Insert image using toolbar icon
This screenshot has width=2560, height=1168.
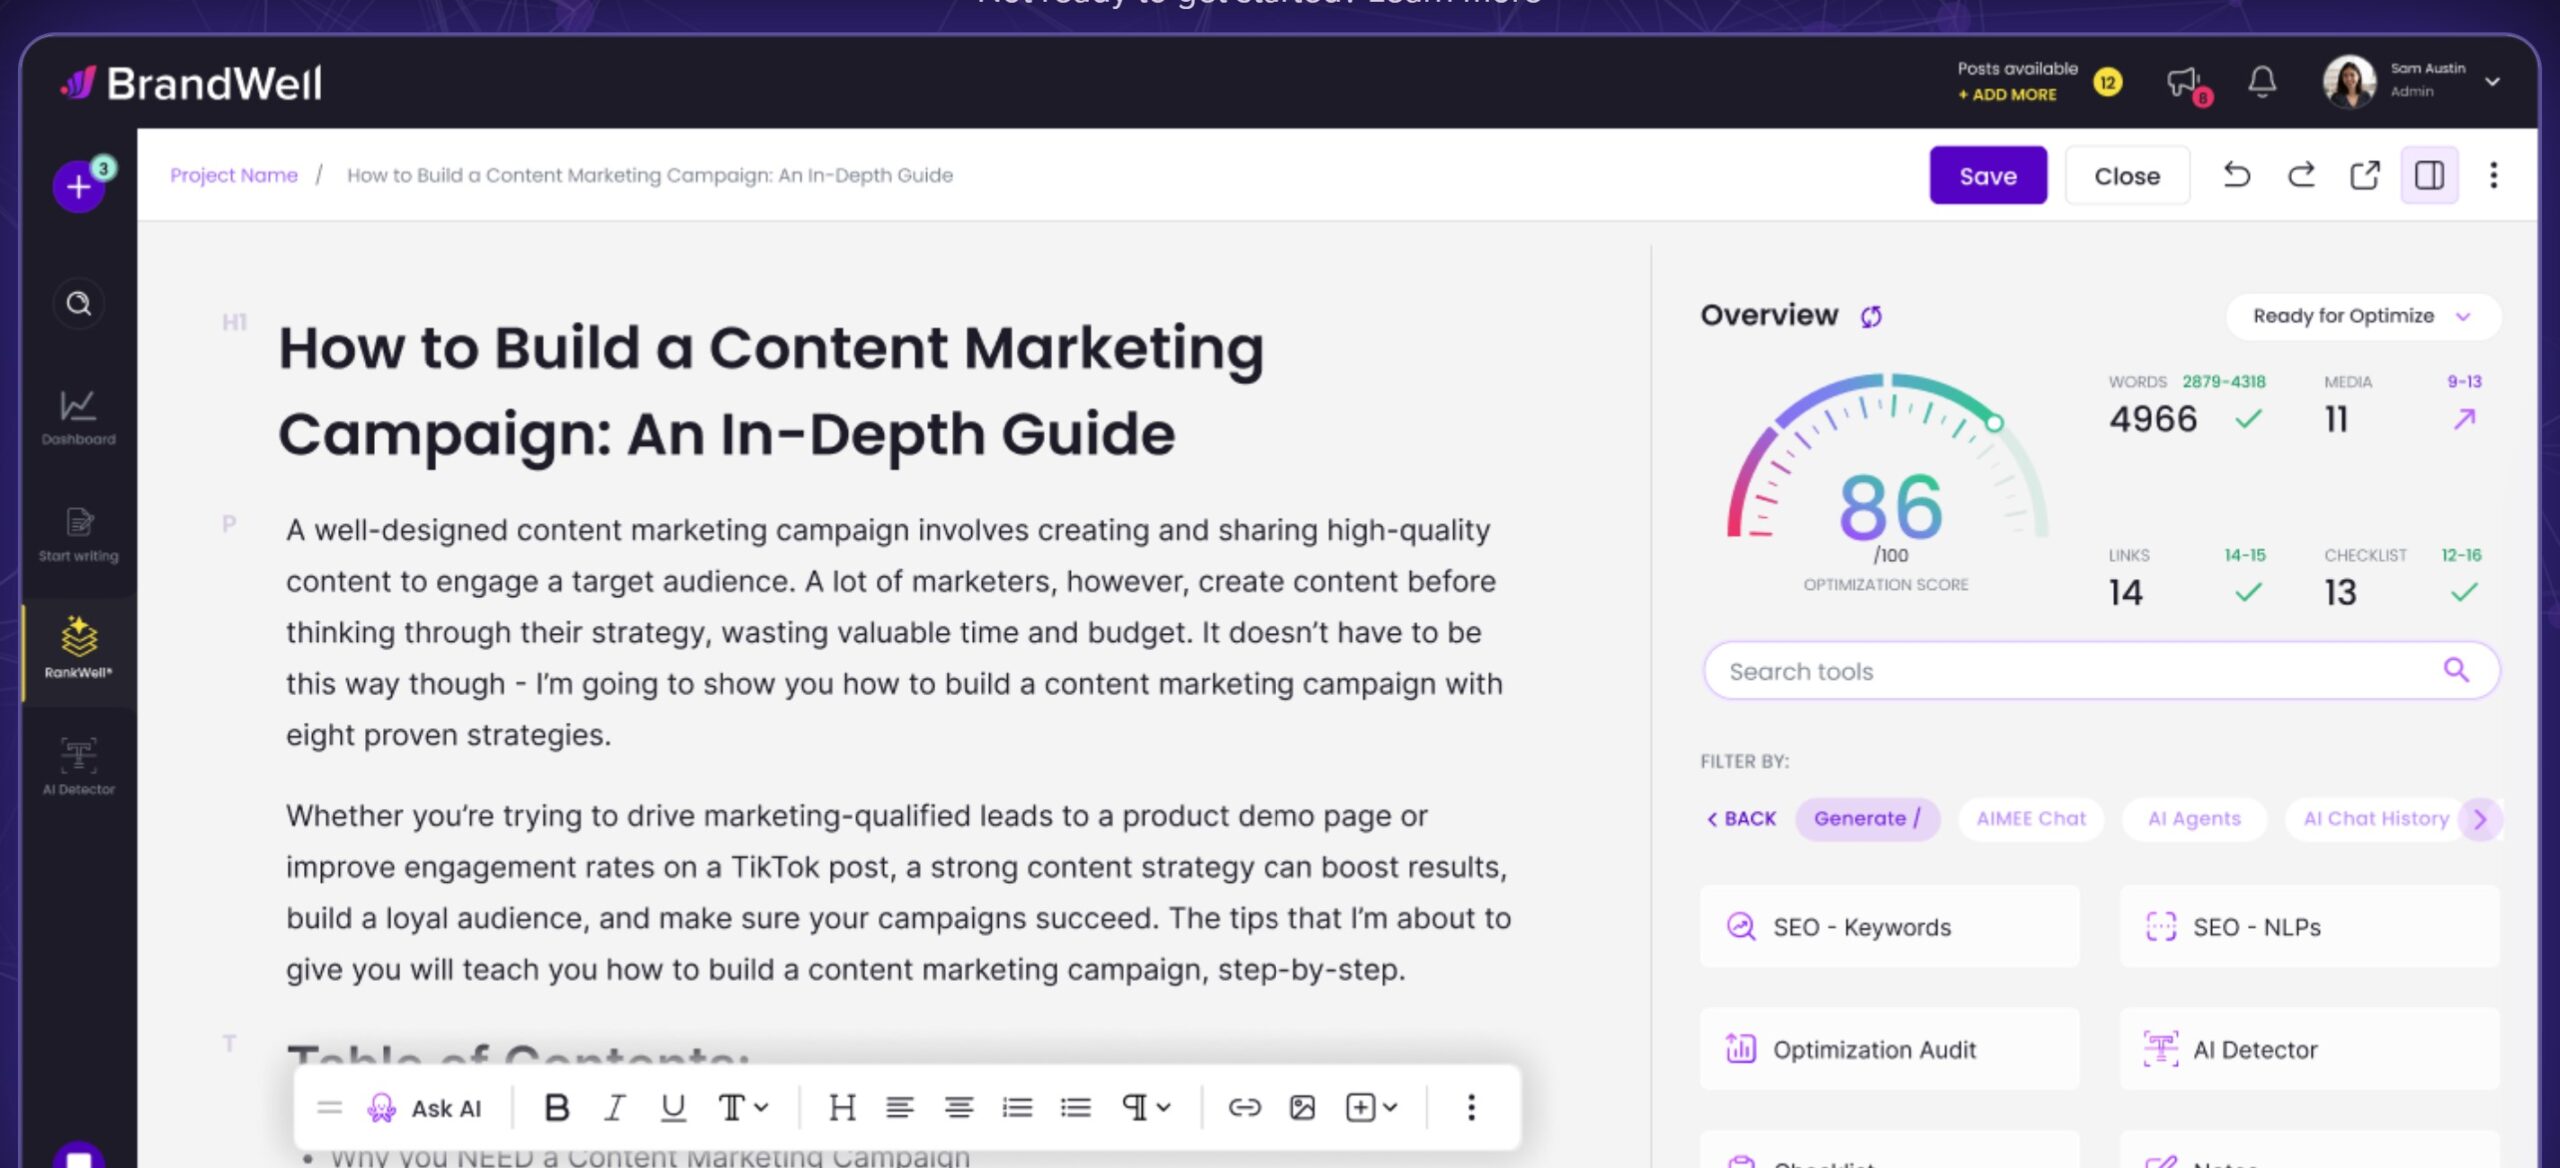click(1302, 1107)
